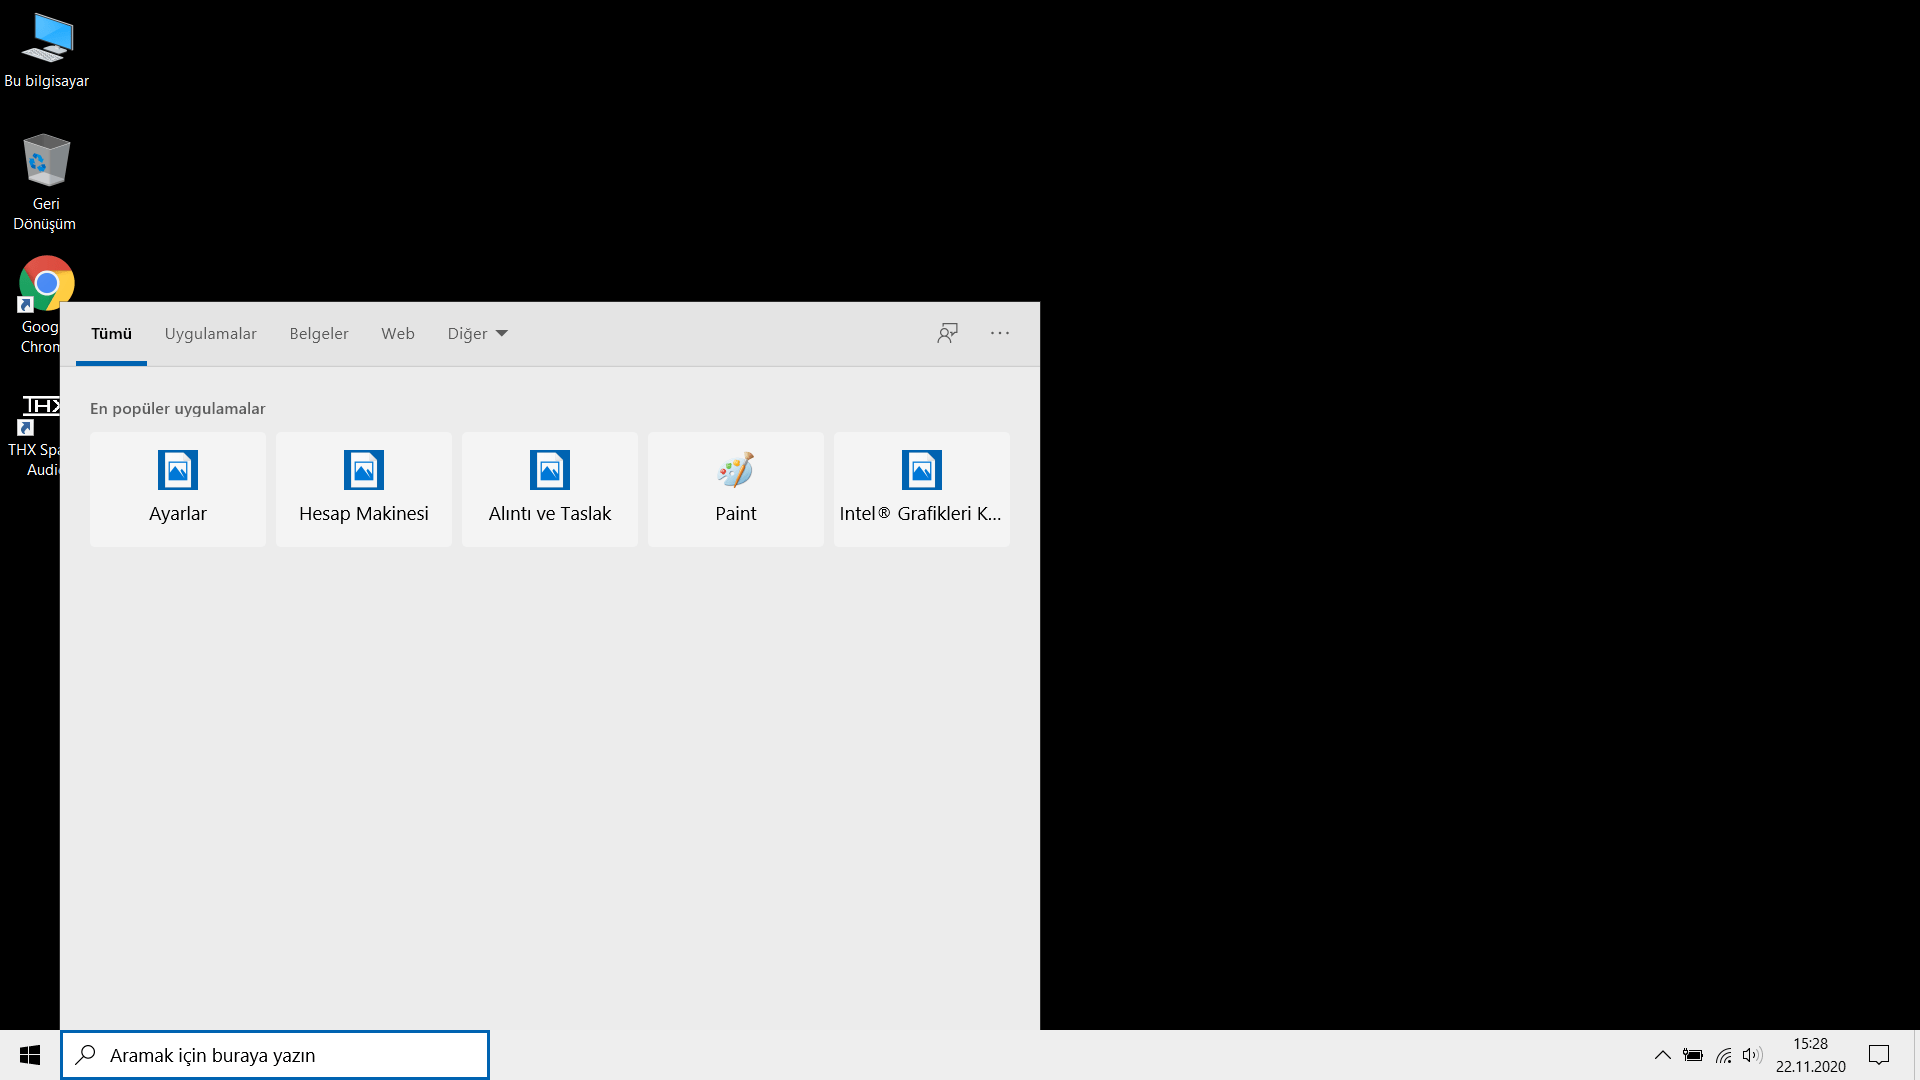Switch to the Uygulamalar tab
1920x1080 pixels.
210,333
